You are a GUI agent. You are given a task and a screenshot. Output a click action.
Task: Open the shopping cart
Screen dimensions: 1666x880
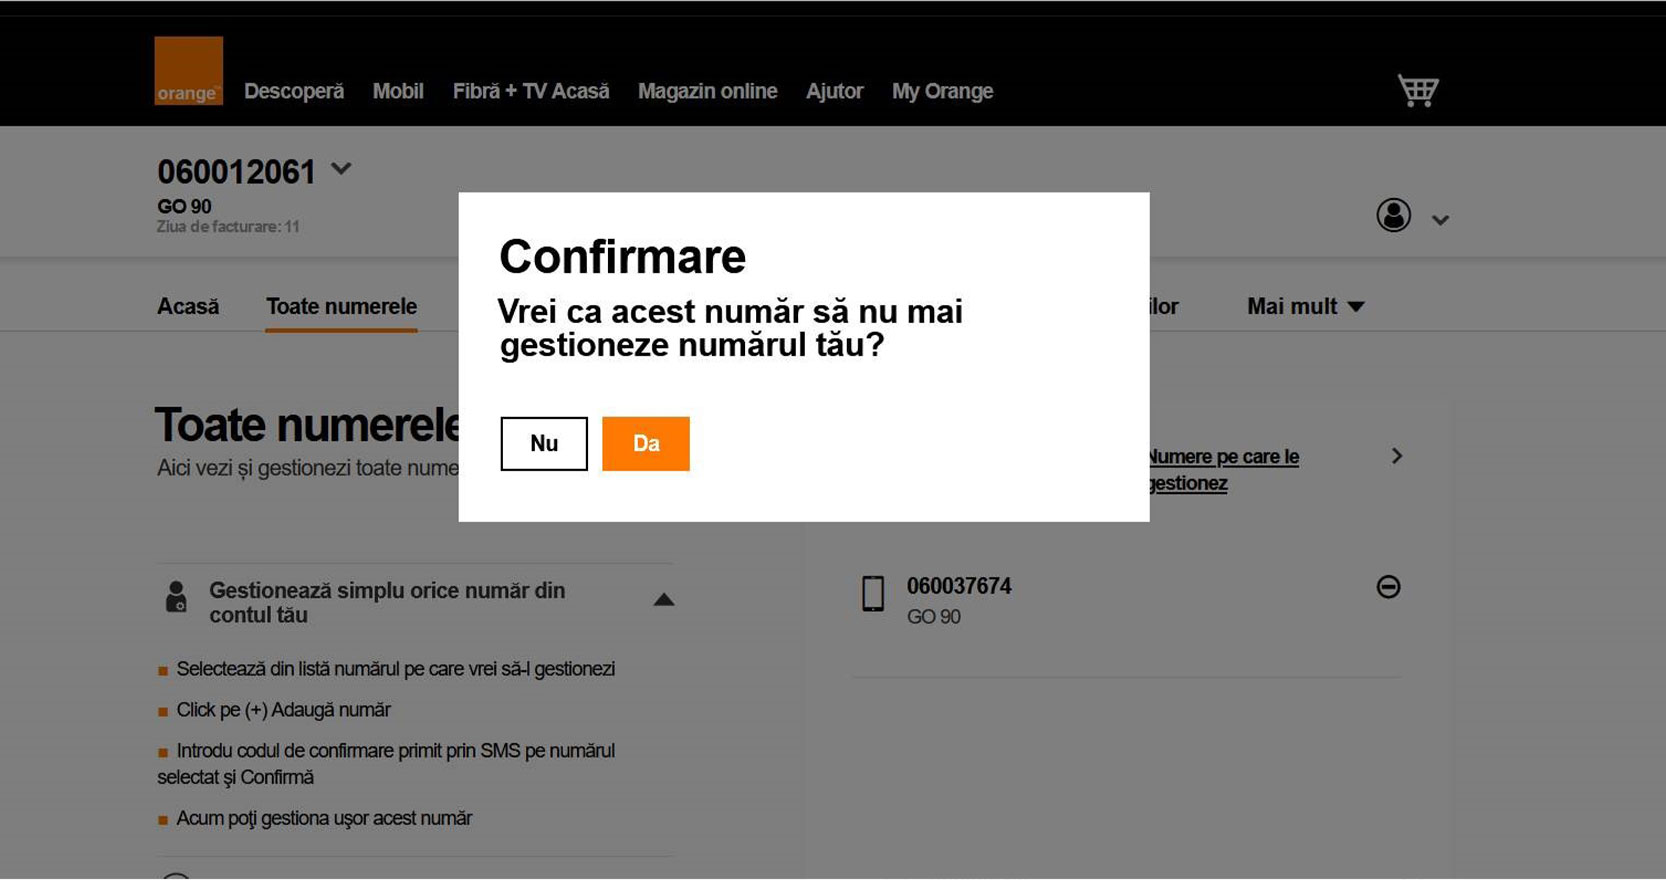(x=1417, y=90)
